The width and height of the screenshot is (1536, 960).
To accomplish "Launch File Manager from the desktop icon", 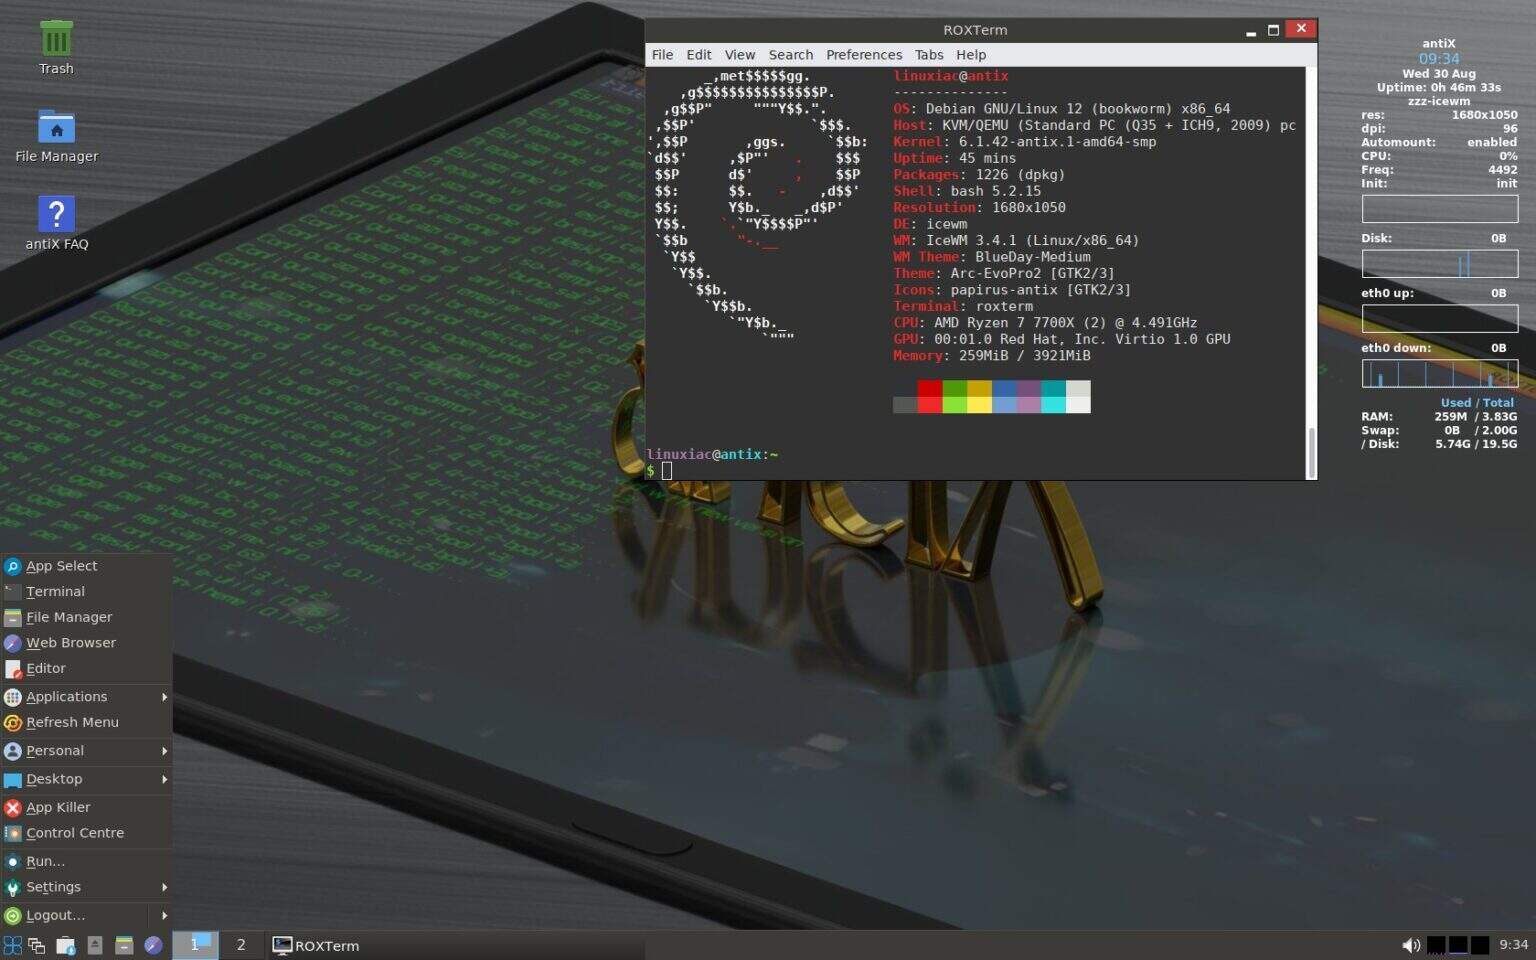I will (x=55, y=128).
